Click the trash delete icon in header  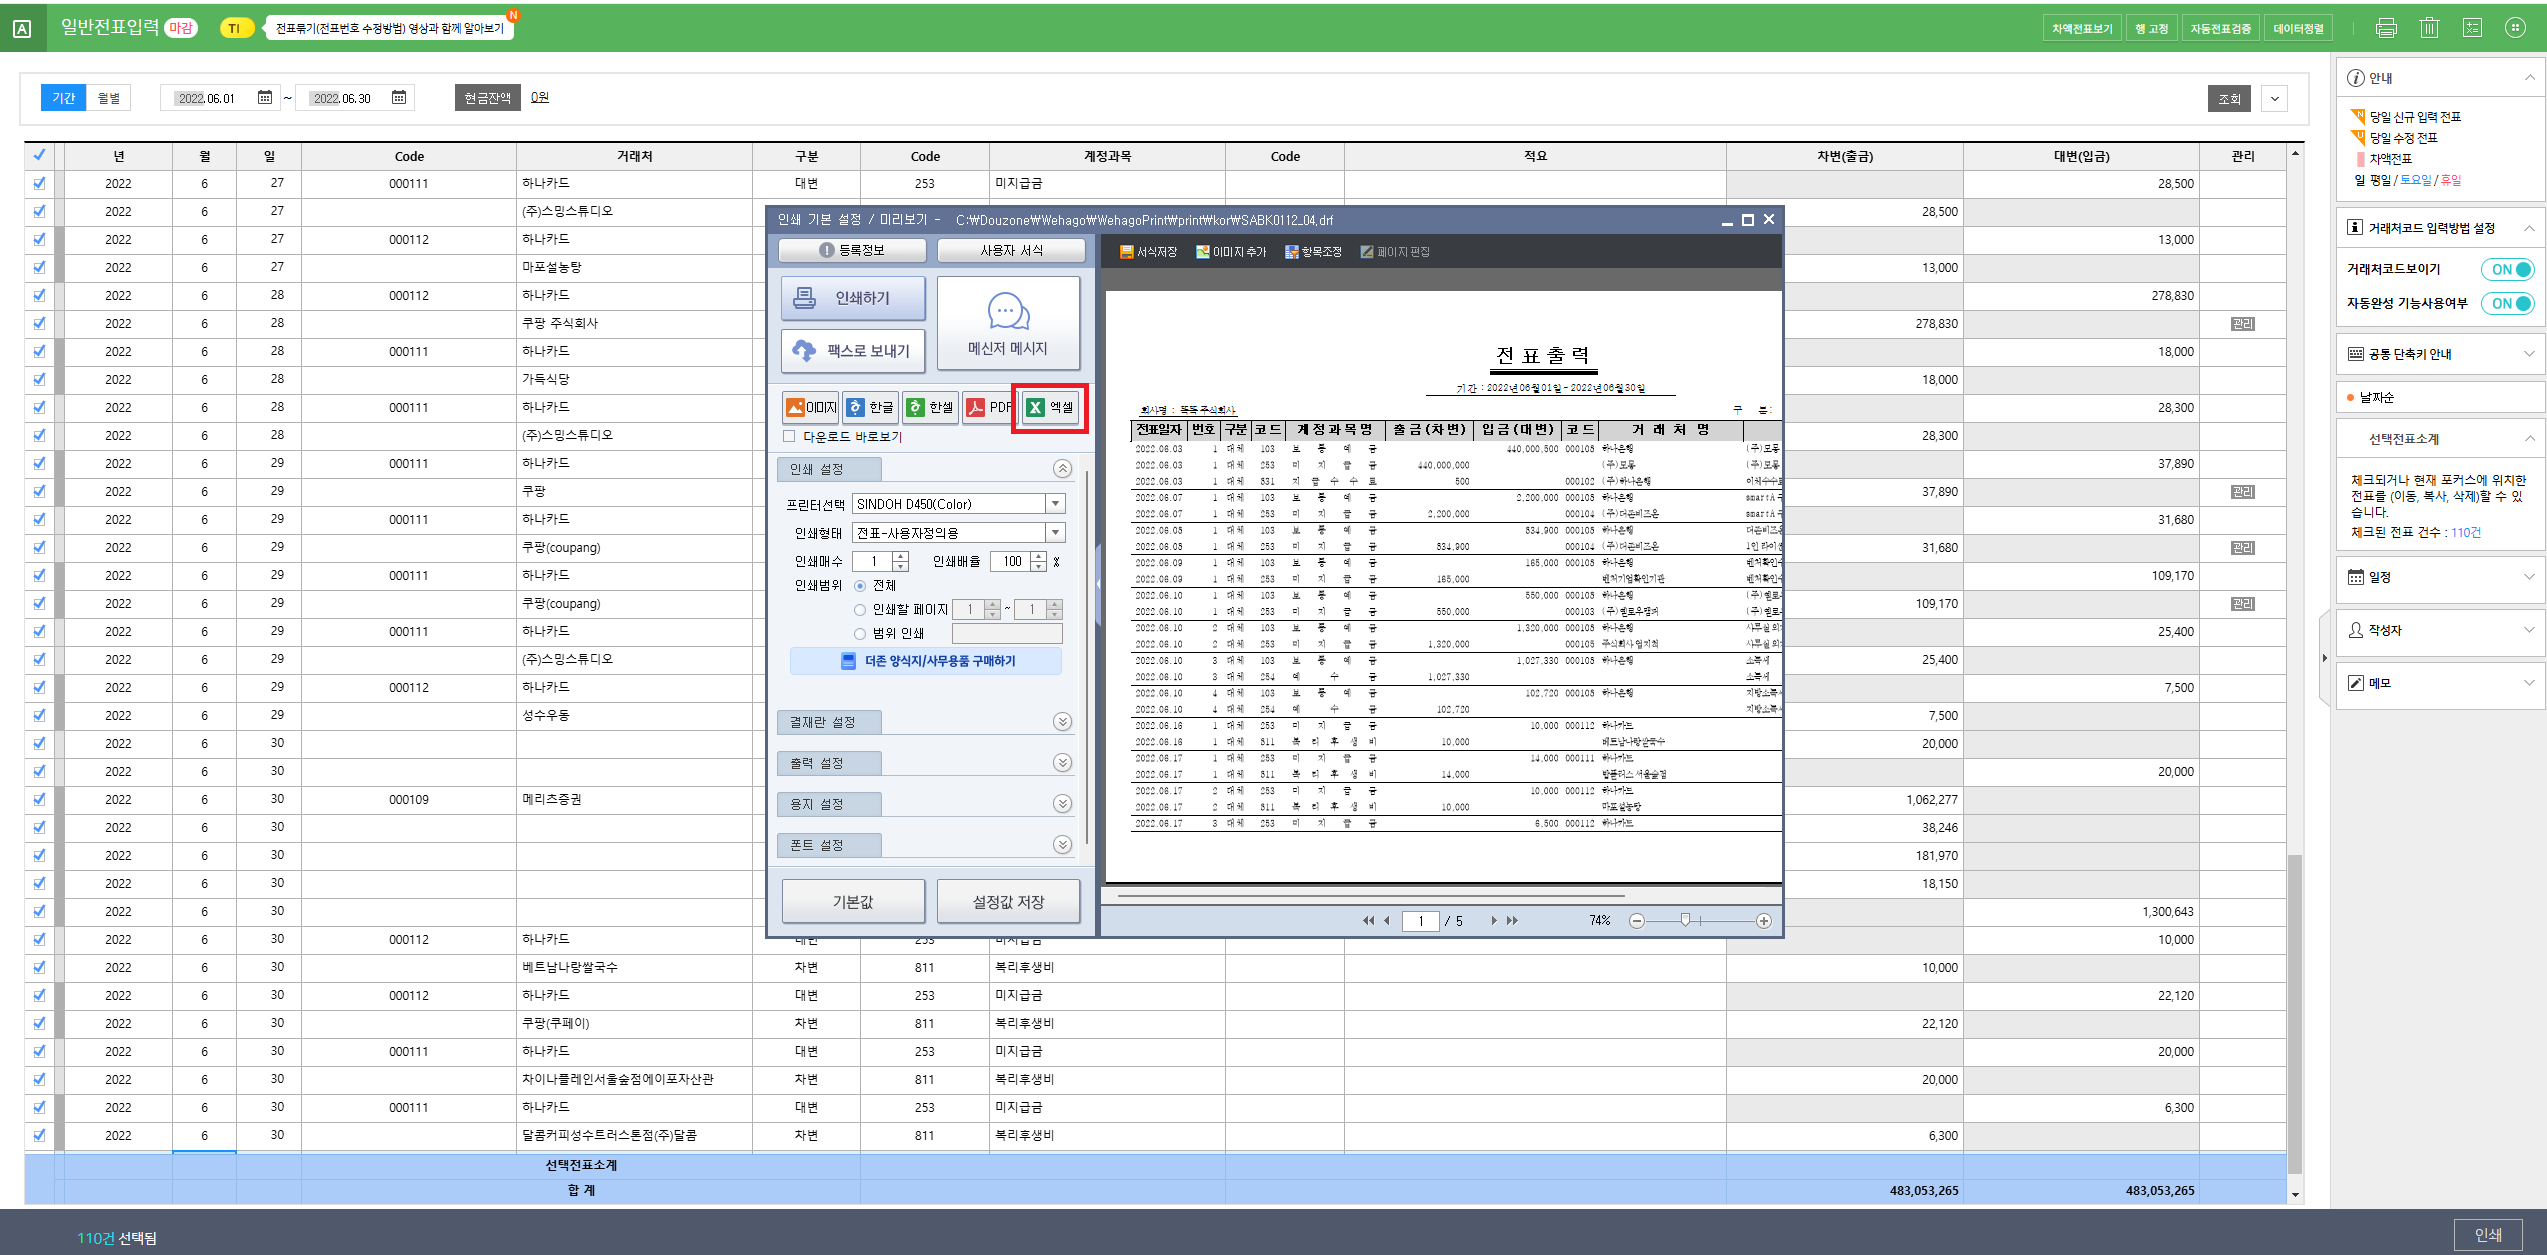2429,28
